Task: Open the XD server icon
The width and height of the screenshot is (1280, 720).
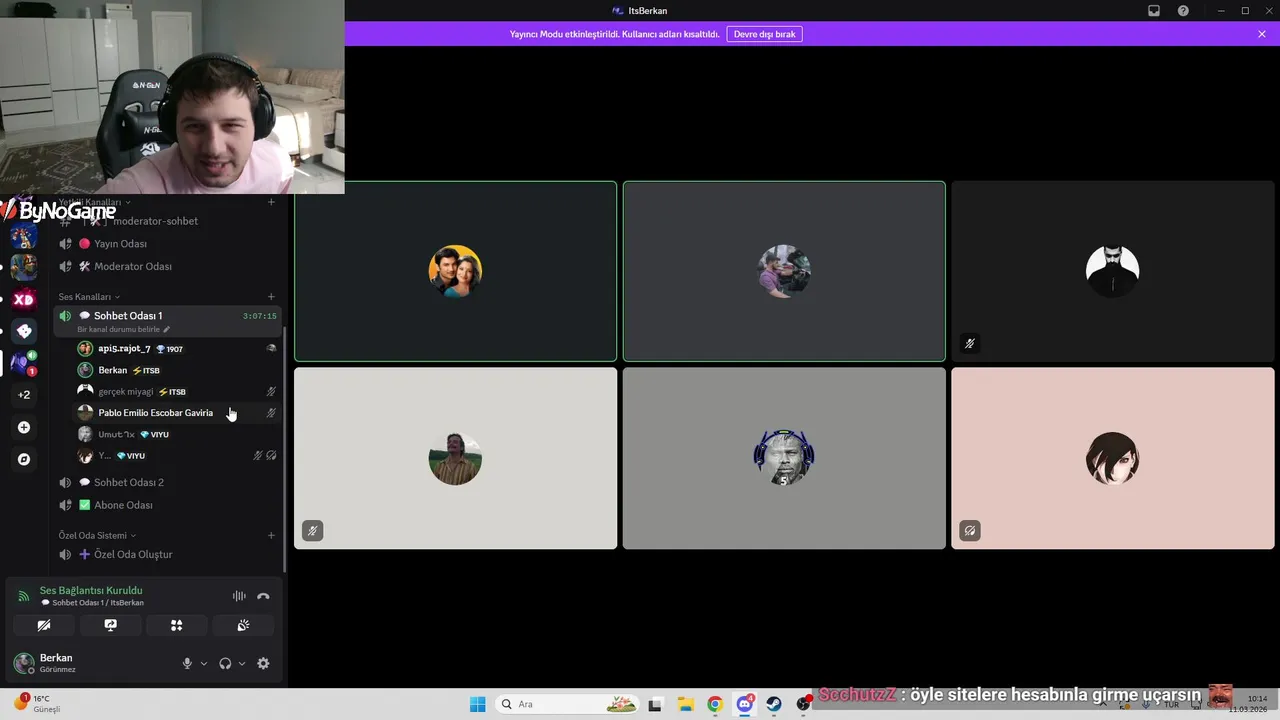Action: pyautogui.click(x=24, y=299)
